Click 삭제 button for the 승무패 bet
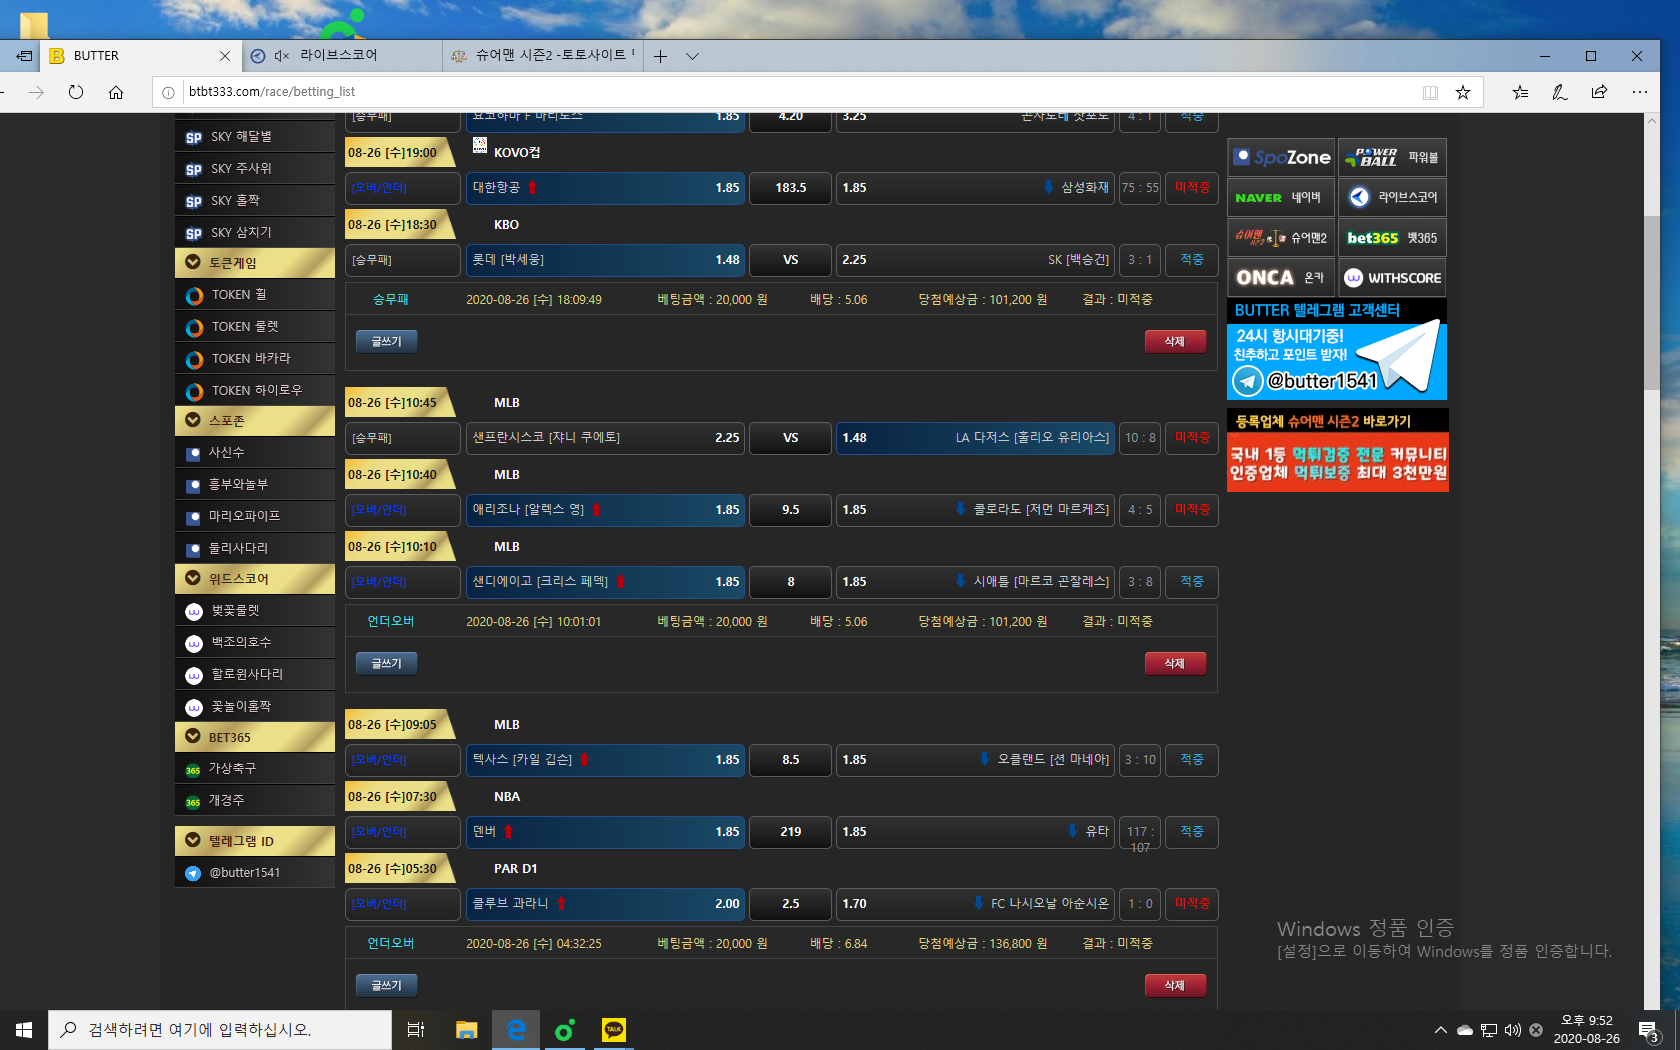This screenshot has height=1050, width=1680. tap(1174, 341)
